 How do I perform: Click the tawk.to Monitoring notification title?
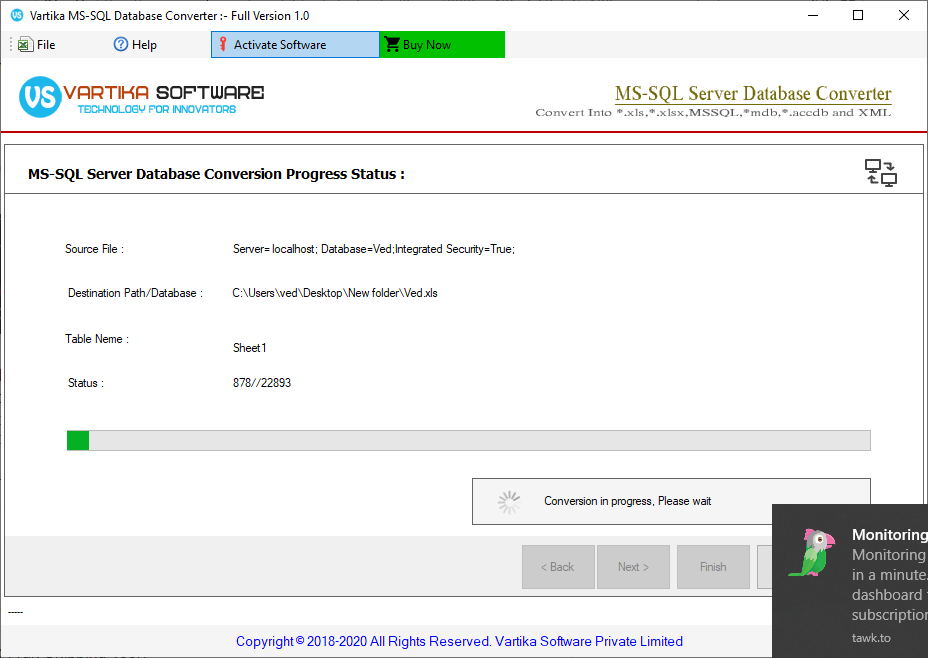click(x=890, y=534)
